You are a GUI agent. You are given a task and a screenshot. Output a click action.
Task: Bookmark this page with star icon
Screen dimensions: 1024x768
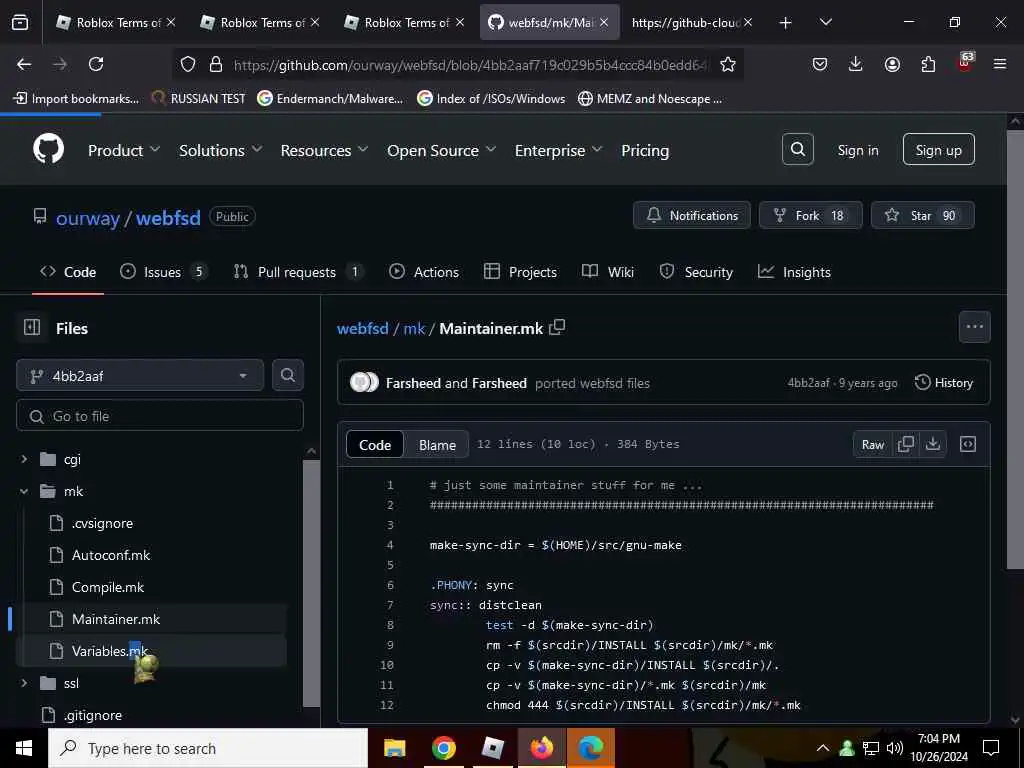728,64
